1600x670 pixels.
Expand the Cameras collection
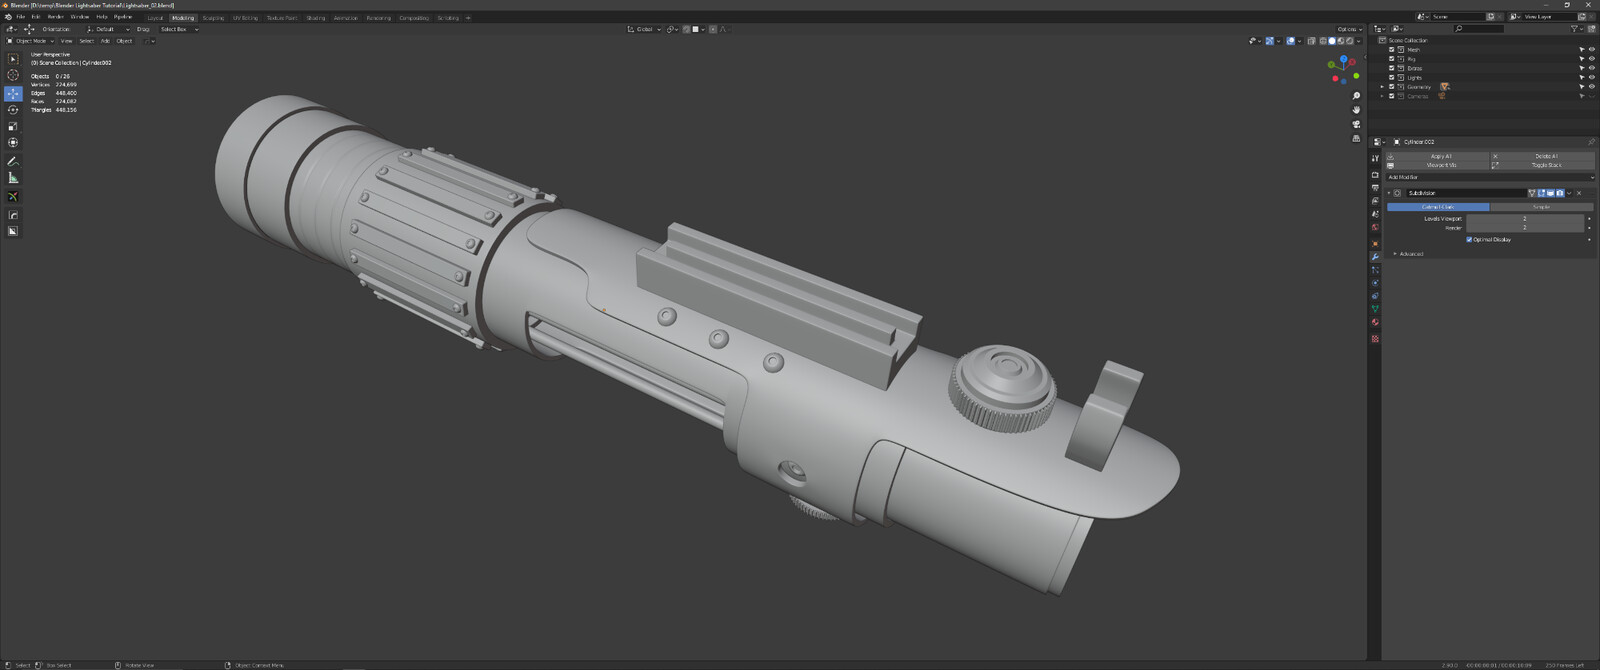[x=1382, y=96]
